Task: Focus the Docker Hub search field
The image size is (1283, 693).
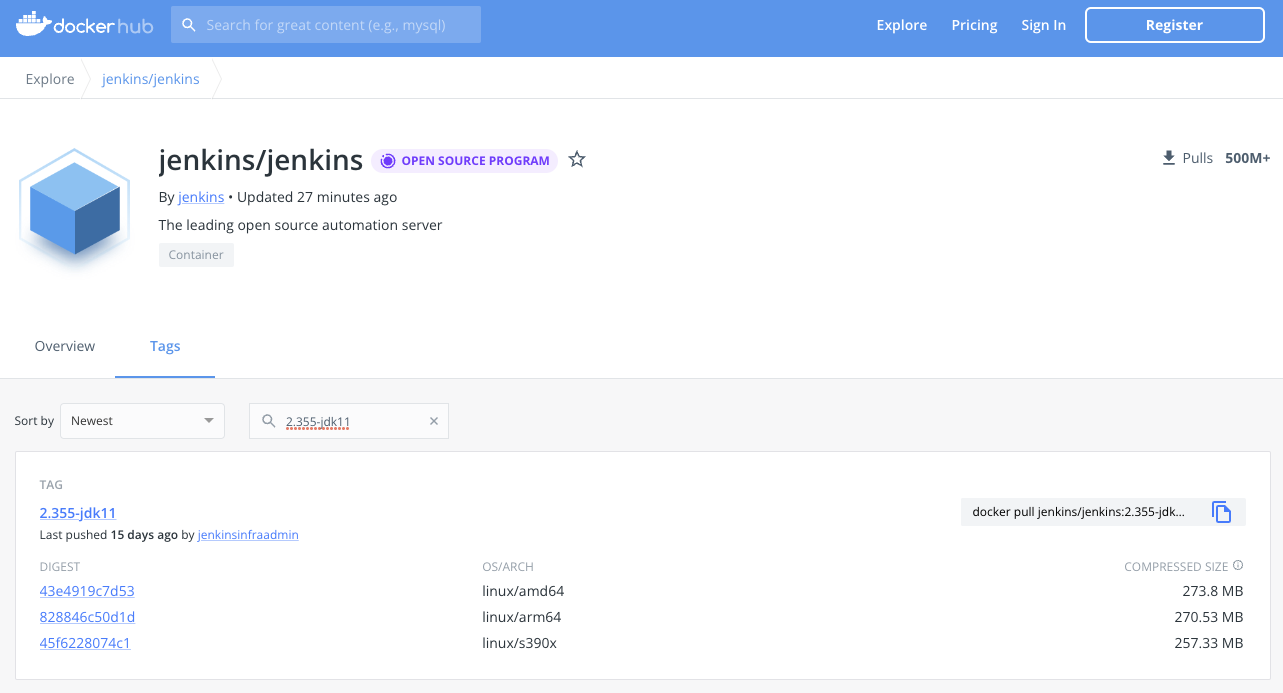Action: coord(326,25)
